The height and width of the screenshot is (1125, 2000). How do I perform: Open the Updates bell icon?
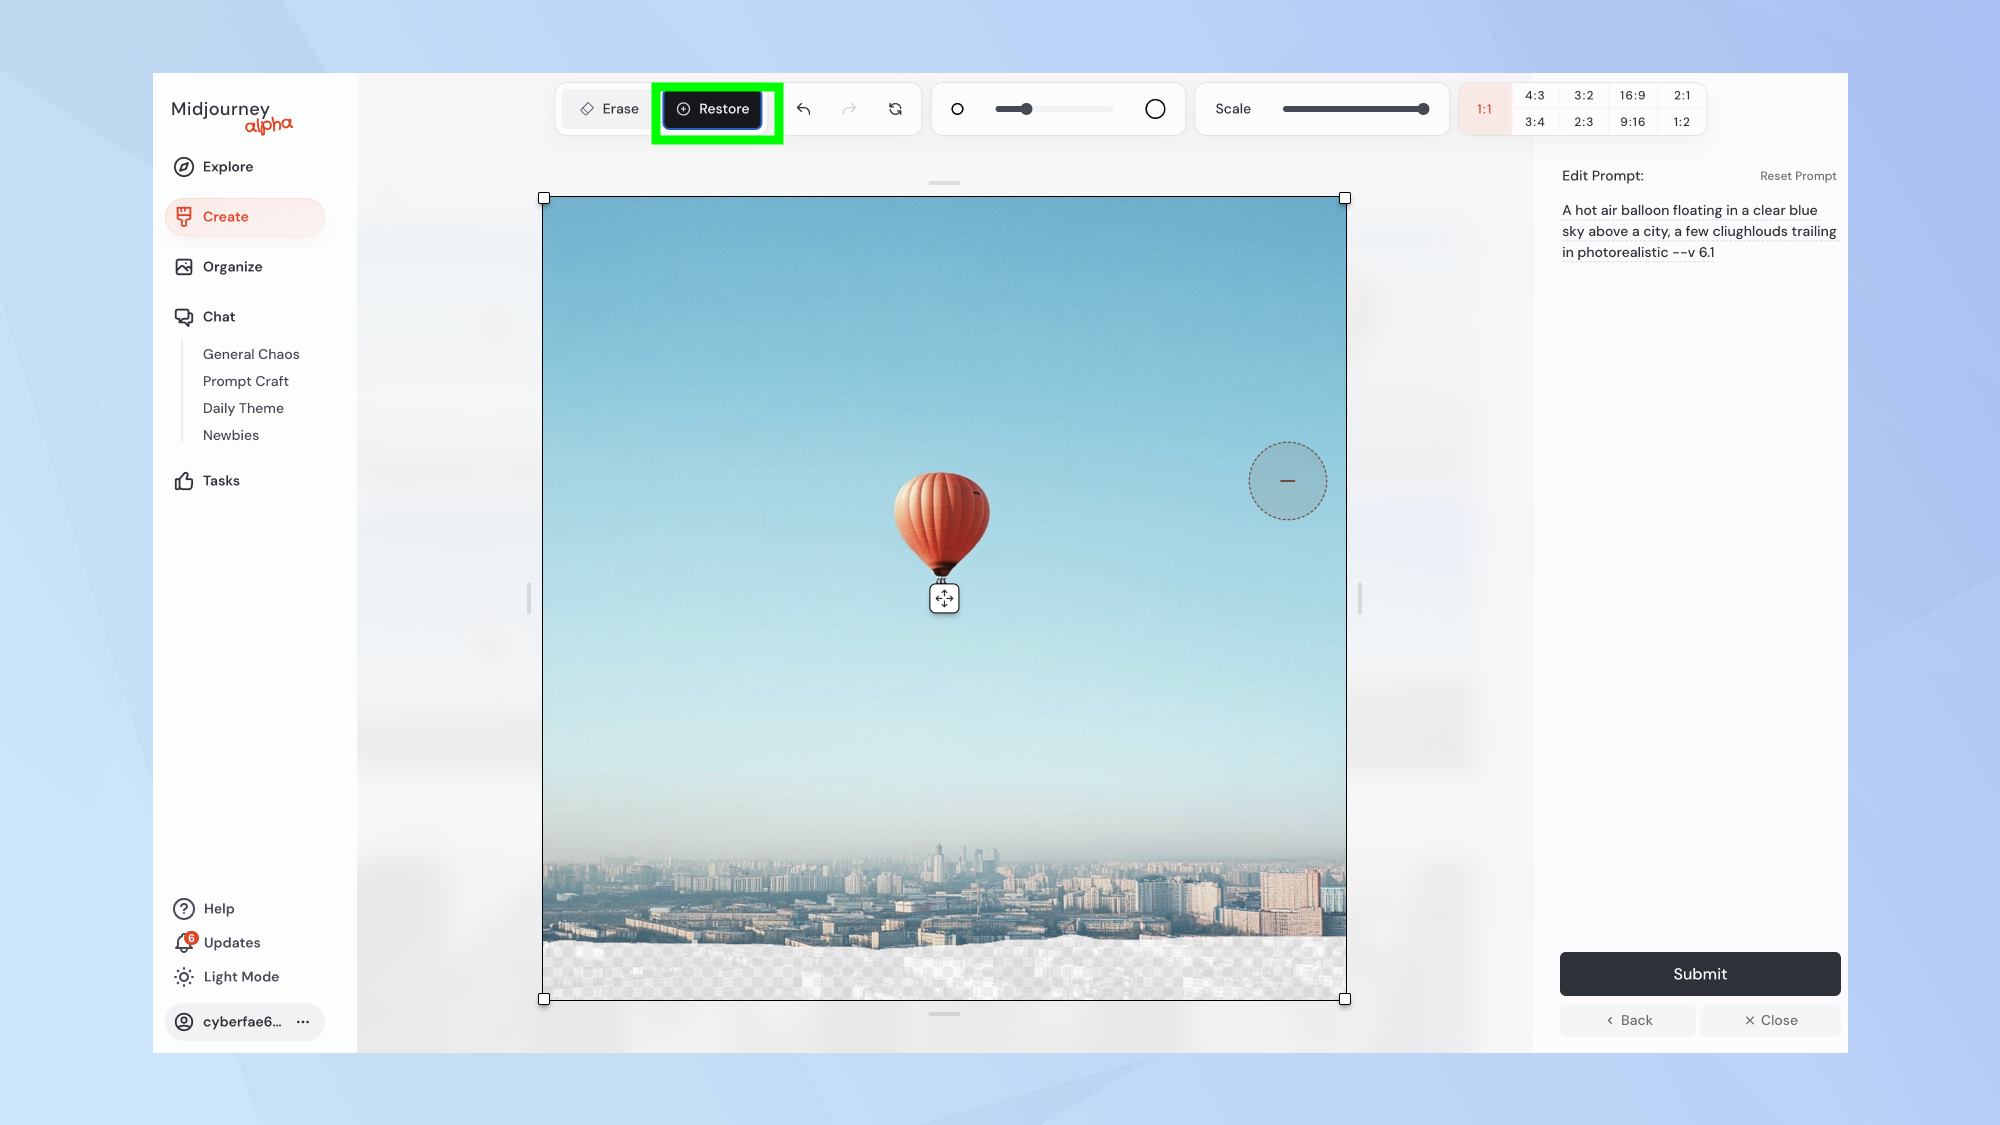tap(185, 943)
